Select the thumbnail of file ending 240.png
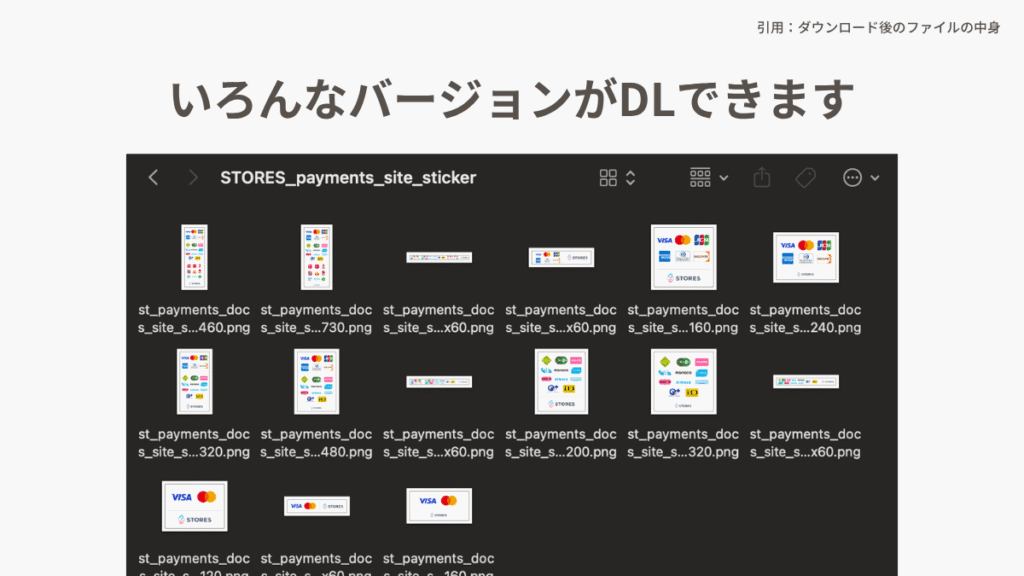Image resolution: width=1024 pixels, height=576 pixels. click(x=805, y=257)
